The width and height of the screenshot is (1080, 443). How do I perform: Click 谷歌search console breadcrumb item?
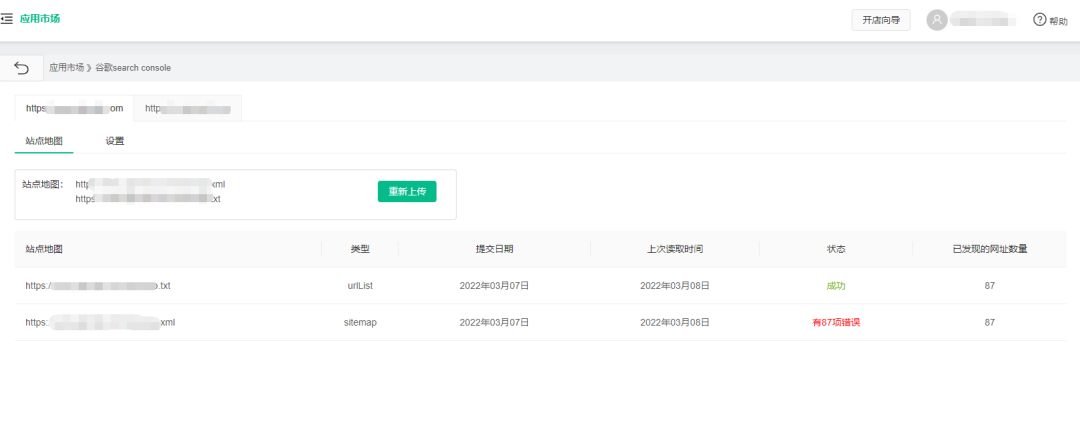(x=133, y=68)
